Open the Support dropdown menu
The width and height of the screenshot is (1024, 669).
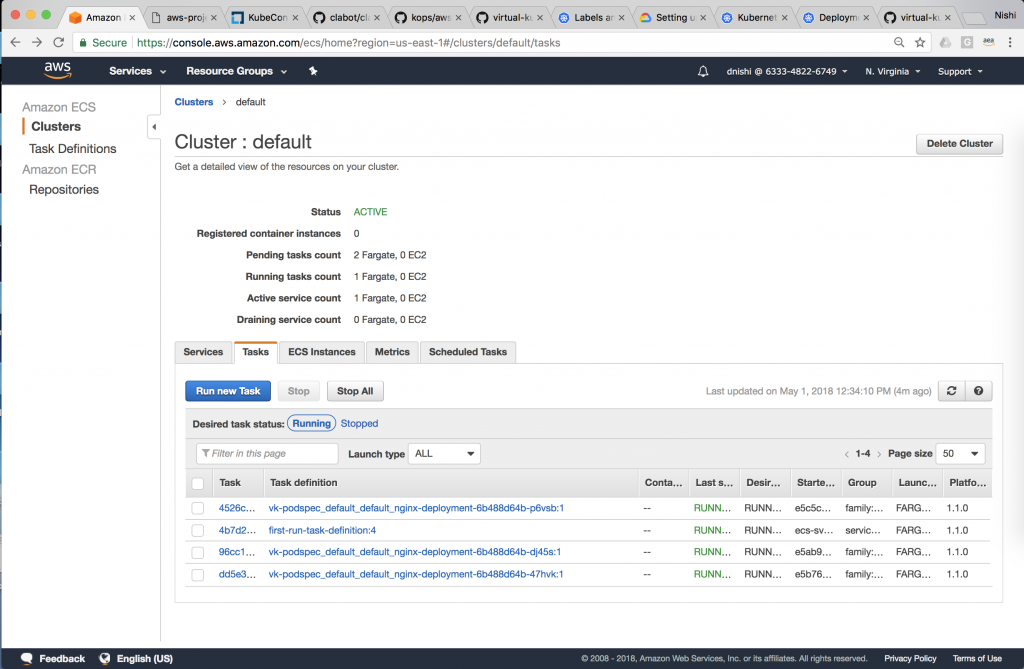point(960,71)
